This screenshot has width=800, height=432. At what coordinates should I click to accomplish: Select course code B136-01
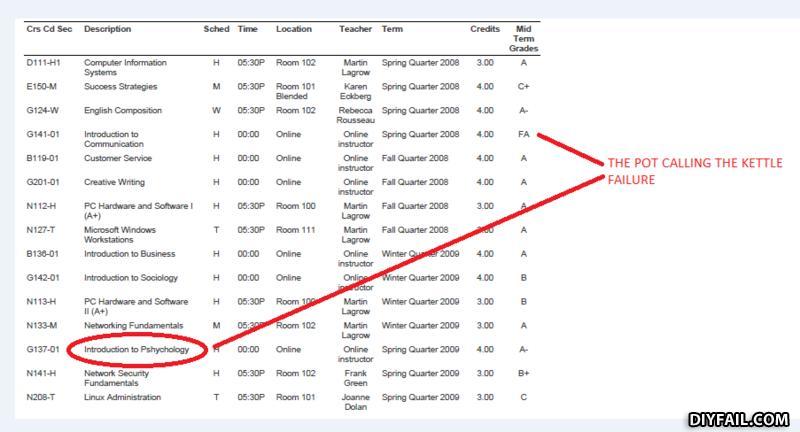tap(43, 255)
